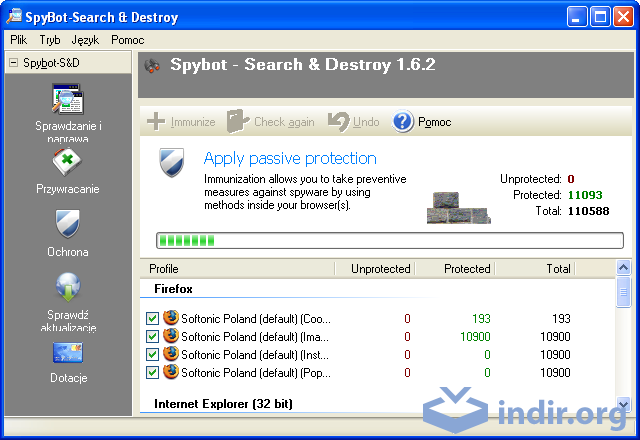Viewport: 640px width, 440px height.
Task: Click the Spybot-S&D sidebar header label
Action: (51, 63)
